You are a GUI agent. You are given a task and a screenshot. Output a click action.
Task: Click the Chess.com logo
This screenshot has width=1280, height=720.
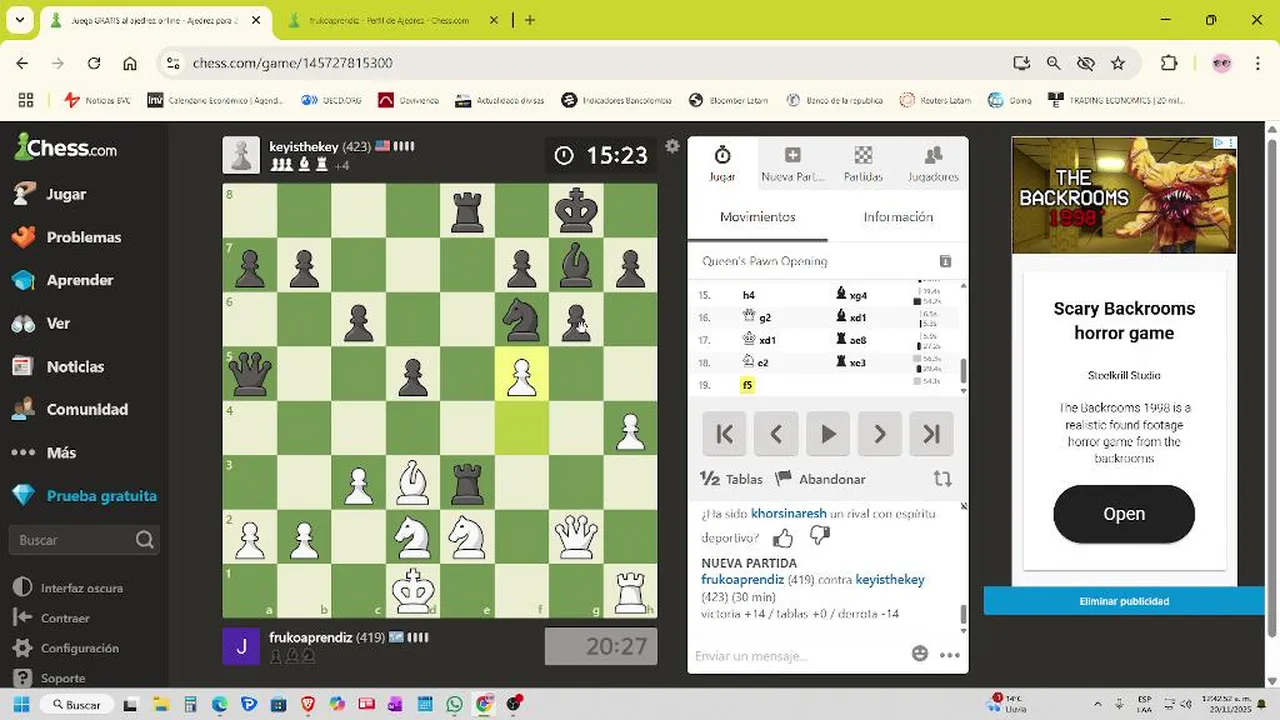pos(66,148)
